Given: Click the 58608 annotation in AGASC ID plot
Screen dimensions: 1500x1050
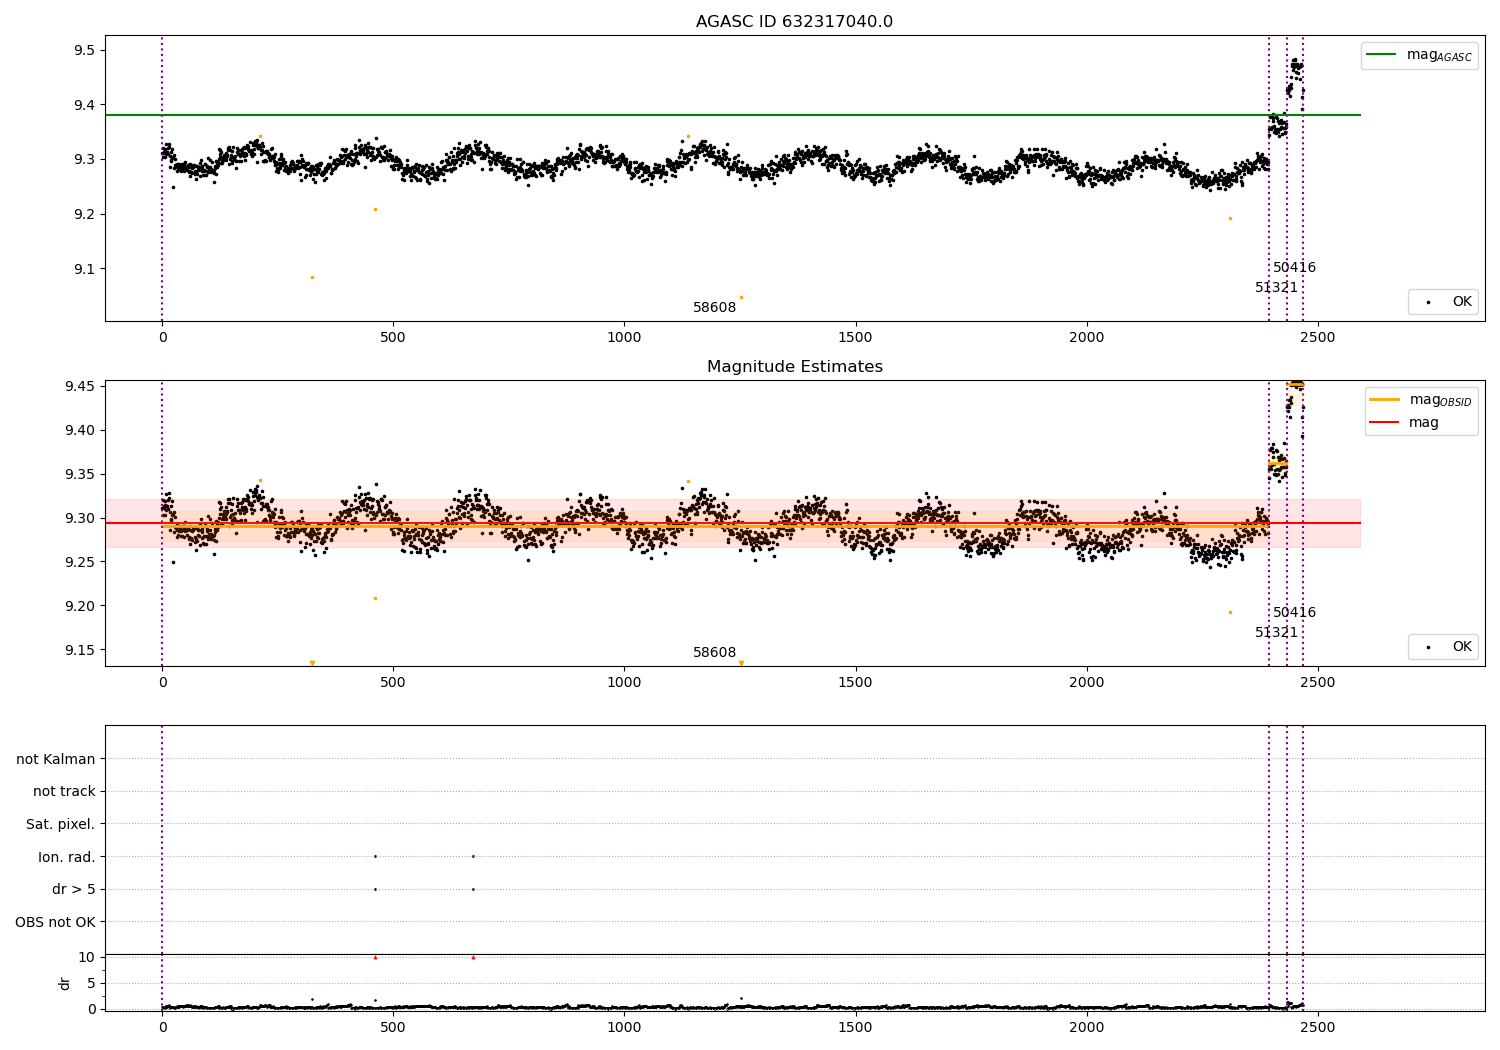Looking at the screenshot, I should [714, 308].
